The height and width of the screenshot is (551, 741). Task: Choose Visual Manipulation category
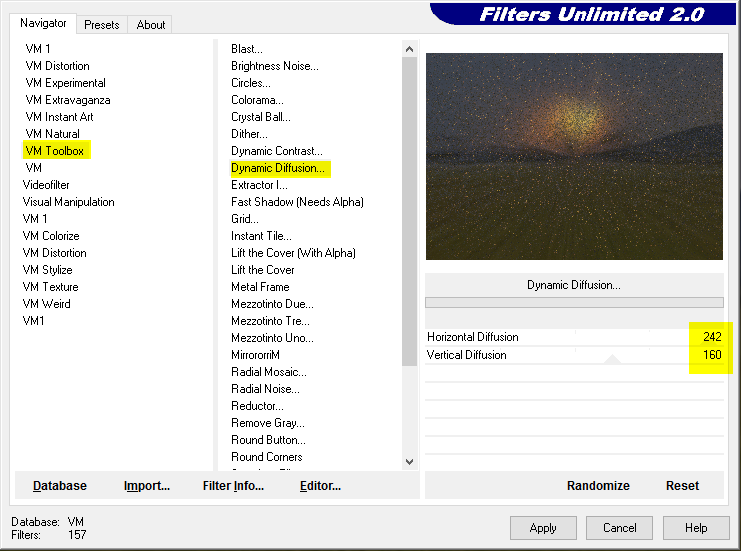click(69, 202)
